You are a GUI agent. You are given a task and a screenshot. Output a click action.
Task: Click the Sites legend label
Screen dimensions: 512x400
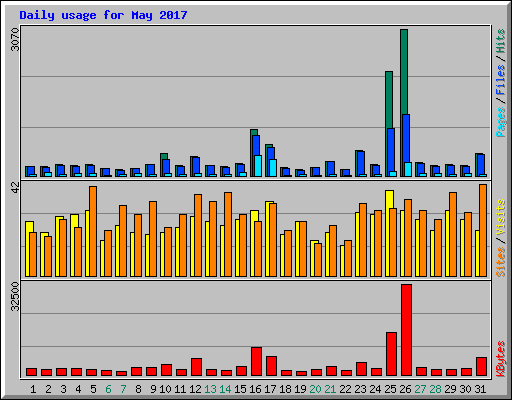click(x=500, y=262)
